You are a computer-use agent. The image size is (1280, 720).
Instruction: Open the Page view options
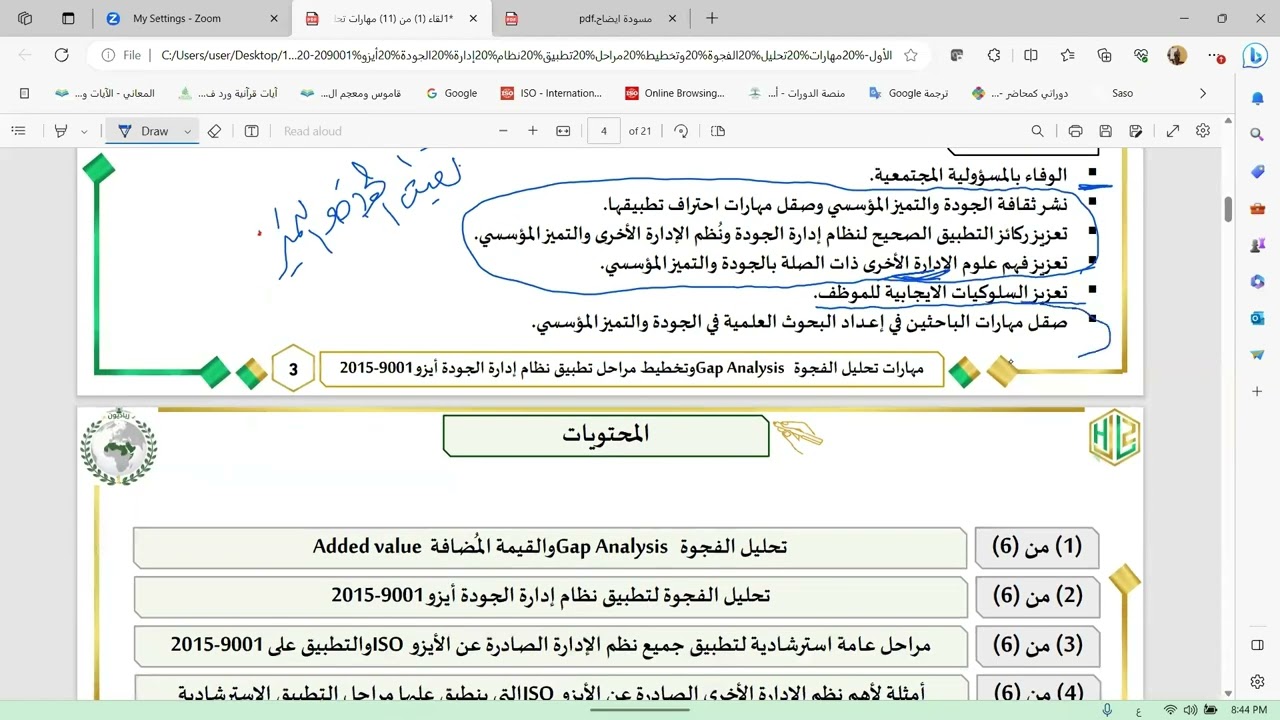[x=718, y=131]
